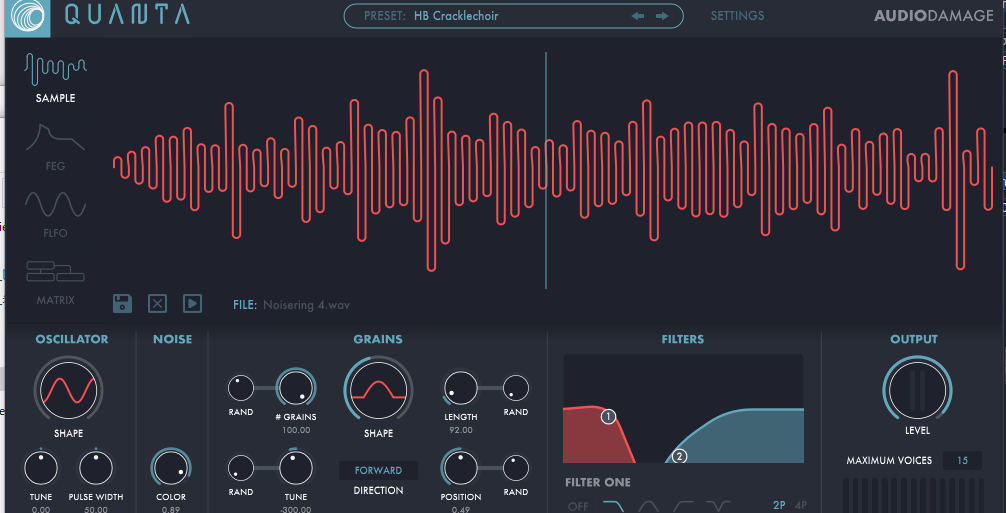Set Filter One to OFF
Screen dimensions: 1006x513
tap(578, 507)
